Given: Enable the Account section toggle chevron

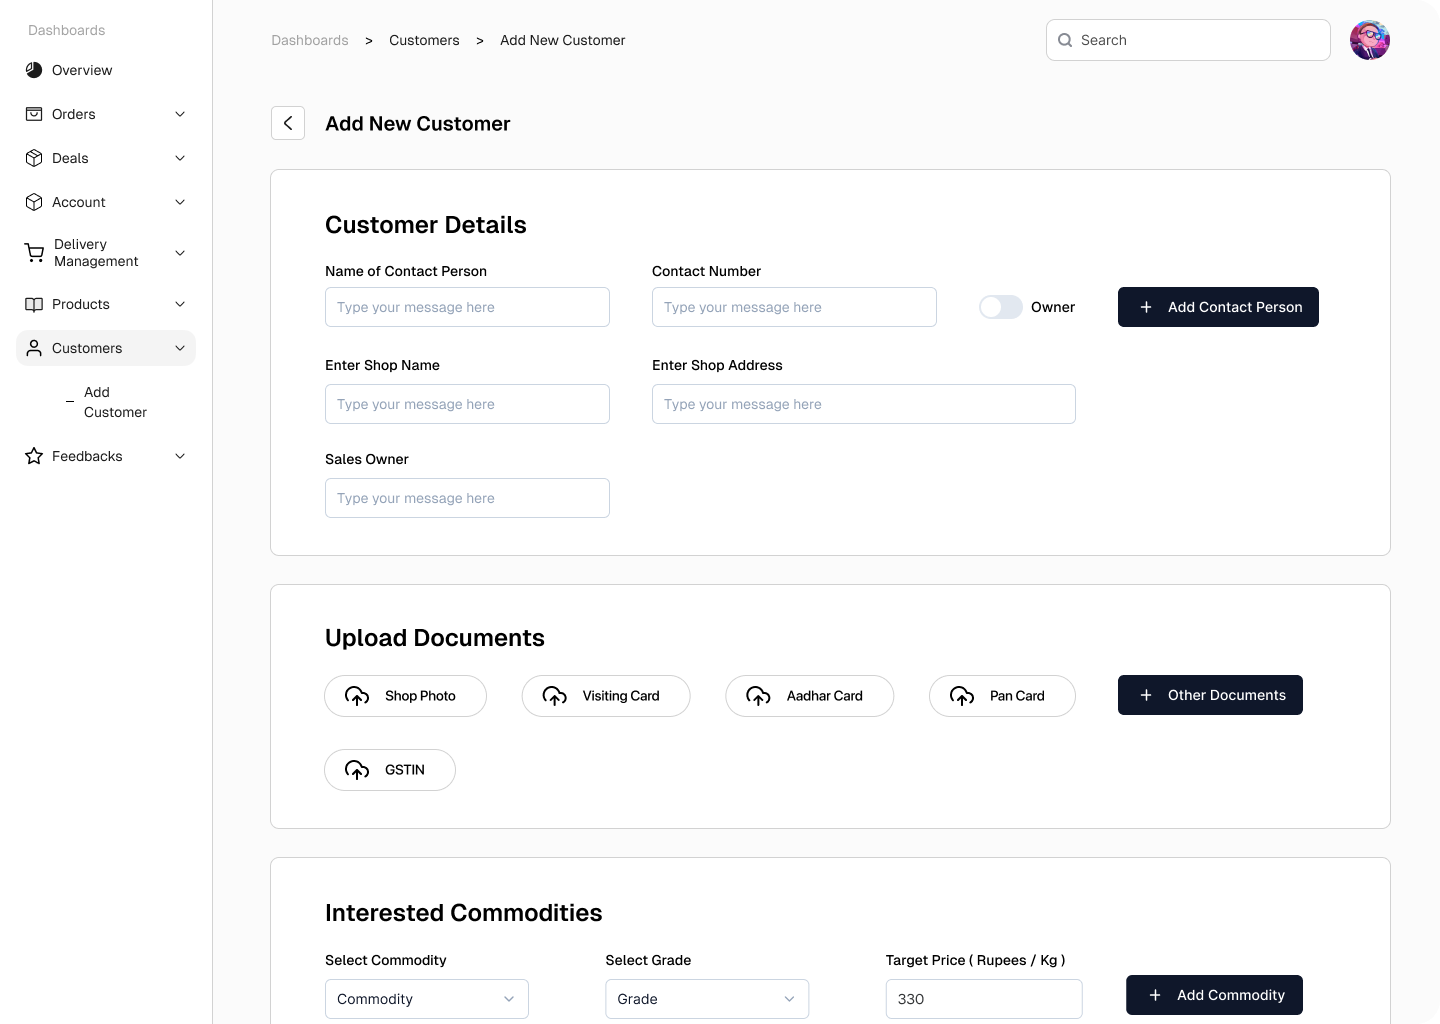Looking at the screenshot, I should [180, 202].
